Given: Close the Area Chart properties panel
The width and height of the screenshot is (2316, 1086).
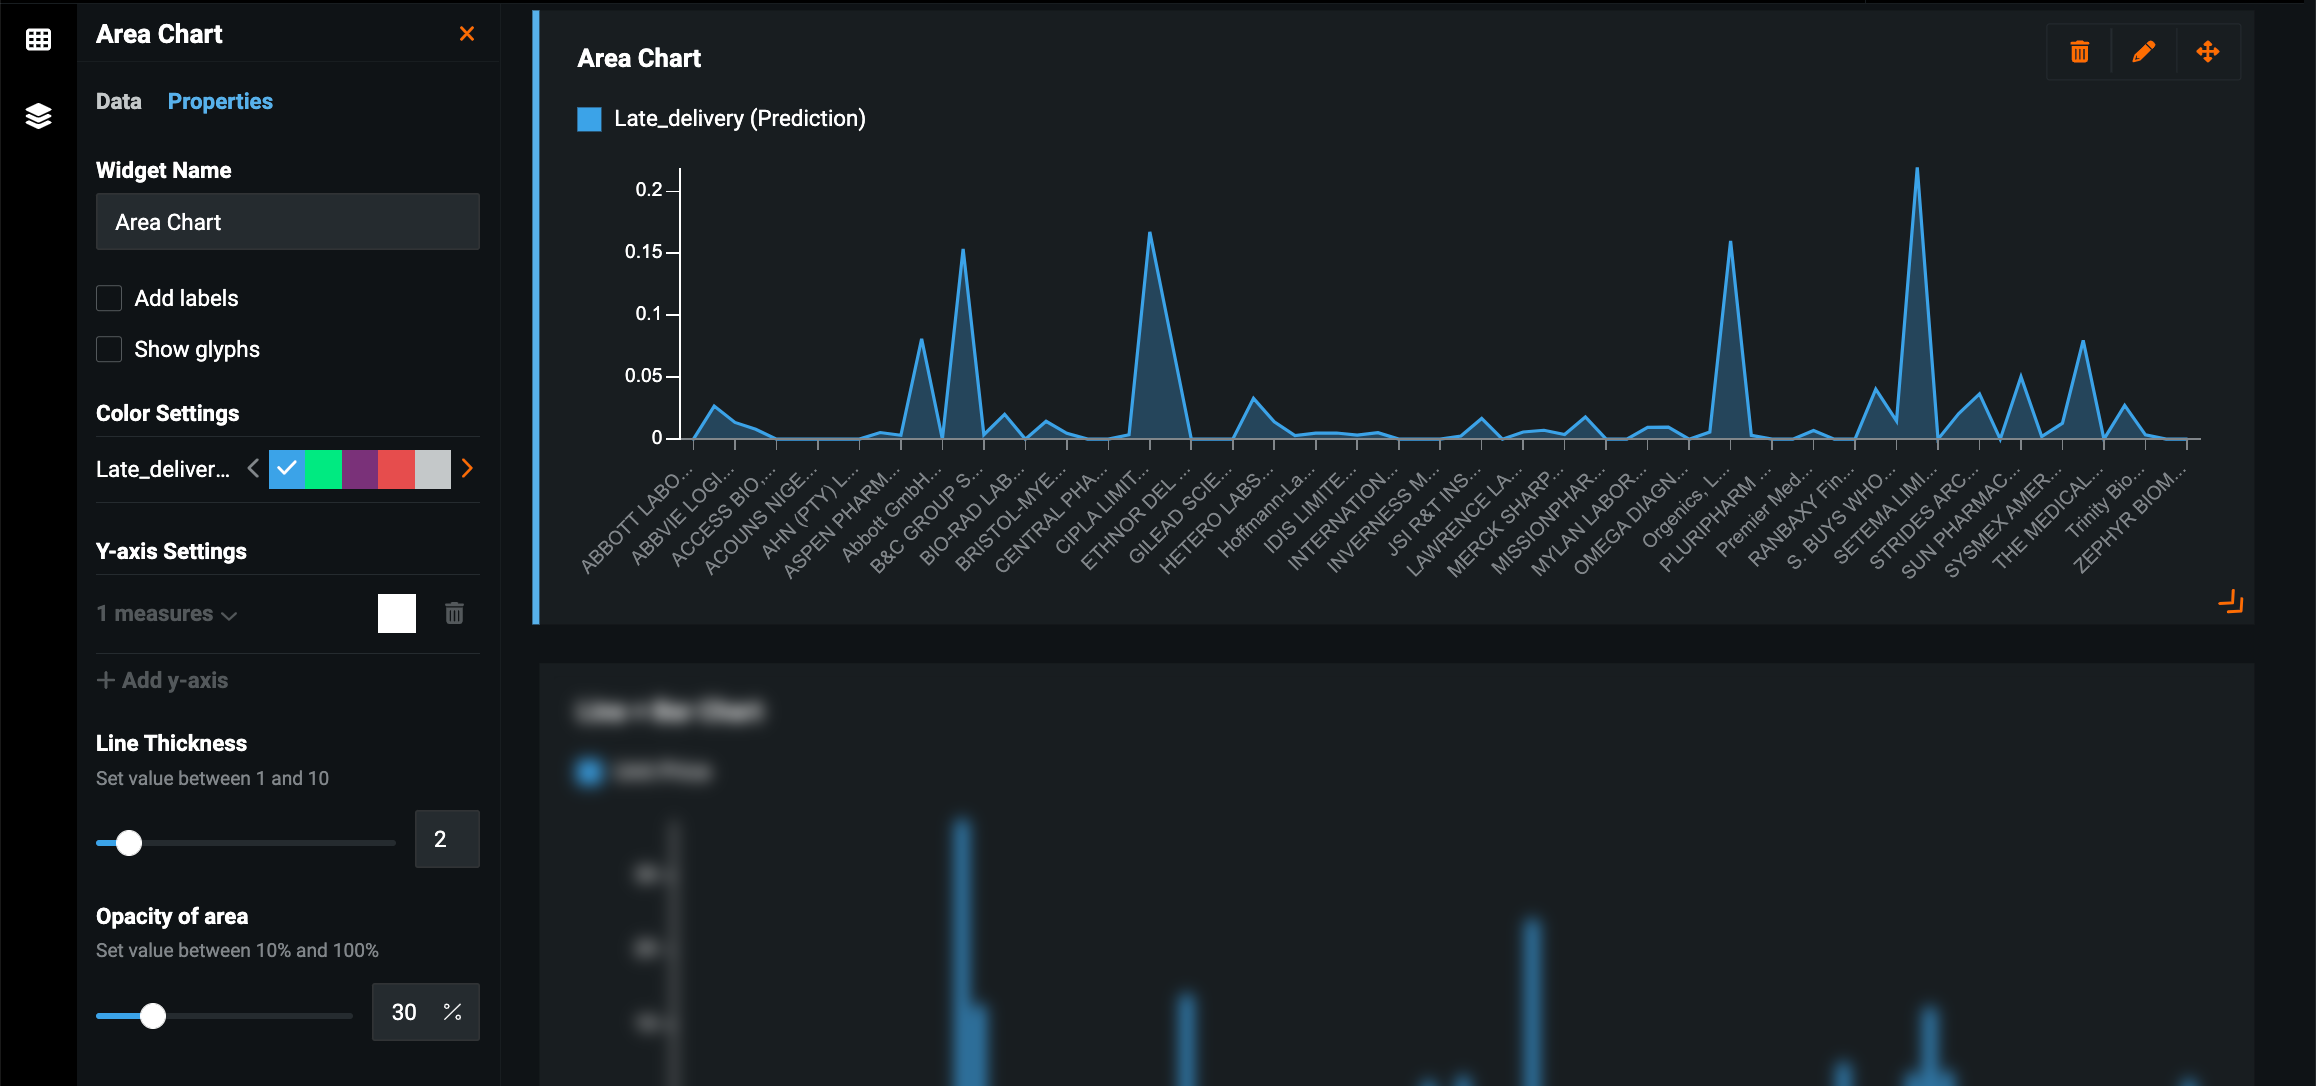Looking at the screenshot, I should click(x=466, y=34).
